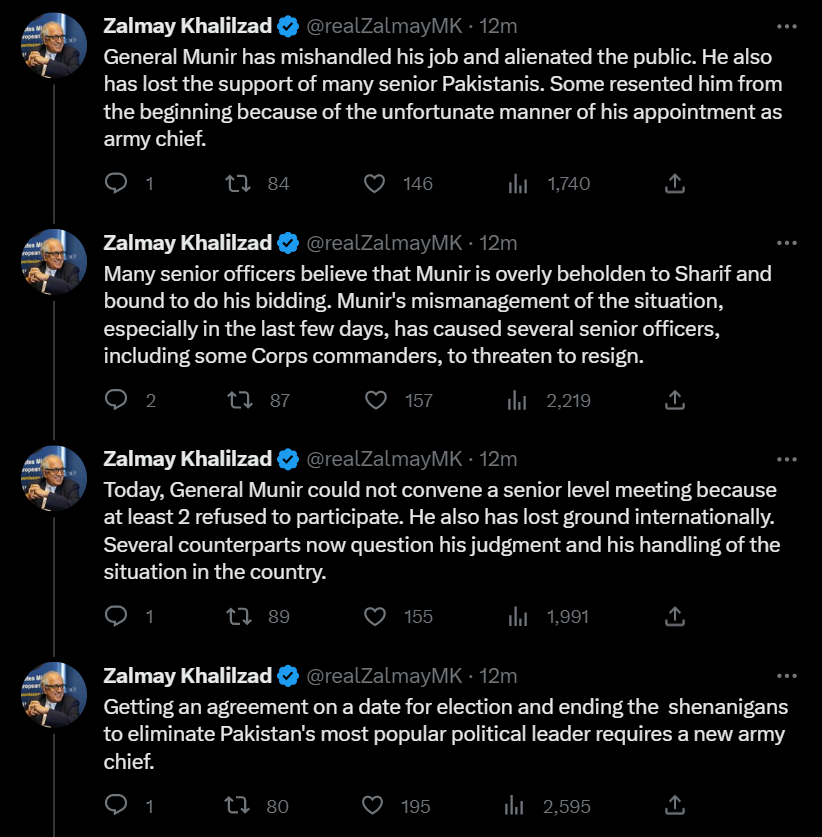The height and width of the screenshot is (837, 822).
Task: Open @realZalmayMK handle on second tweet
Action: coord(384,243)
